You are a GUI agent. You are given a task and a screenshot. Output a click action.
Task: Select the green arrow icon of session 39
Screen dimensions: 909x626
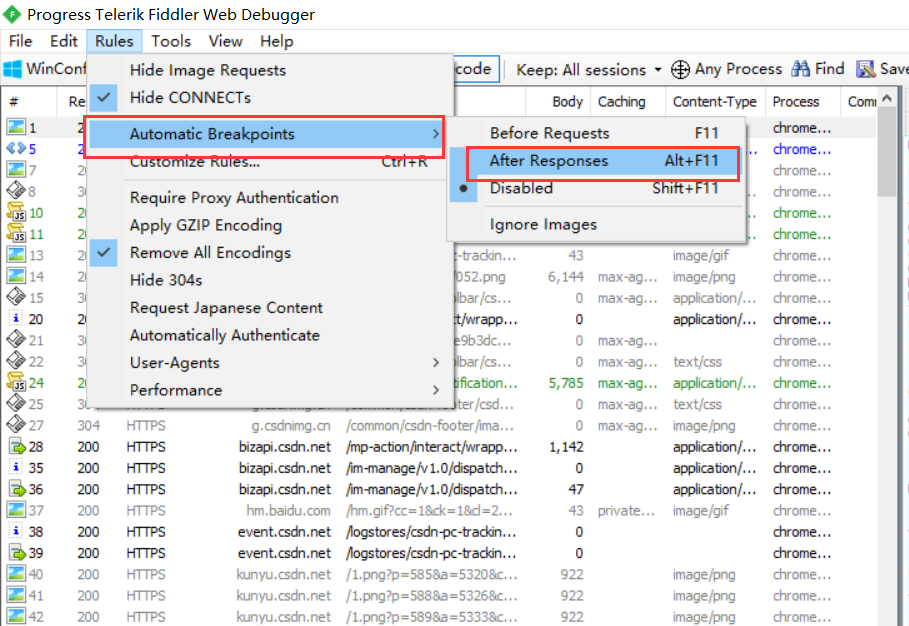pos(17,553)
